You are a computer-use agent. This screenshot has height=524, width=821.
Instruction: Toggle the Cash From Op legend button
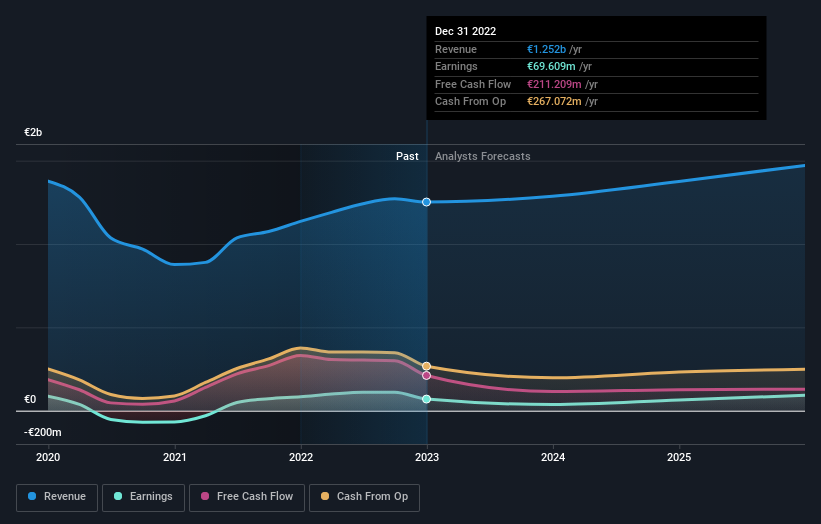(x=364, y=497)
